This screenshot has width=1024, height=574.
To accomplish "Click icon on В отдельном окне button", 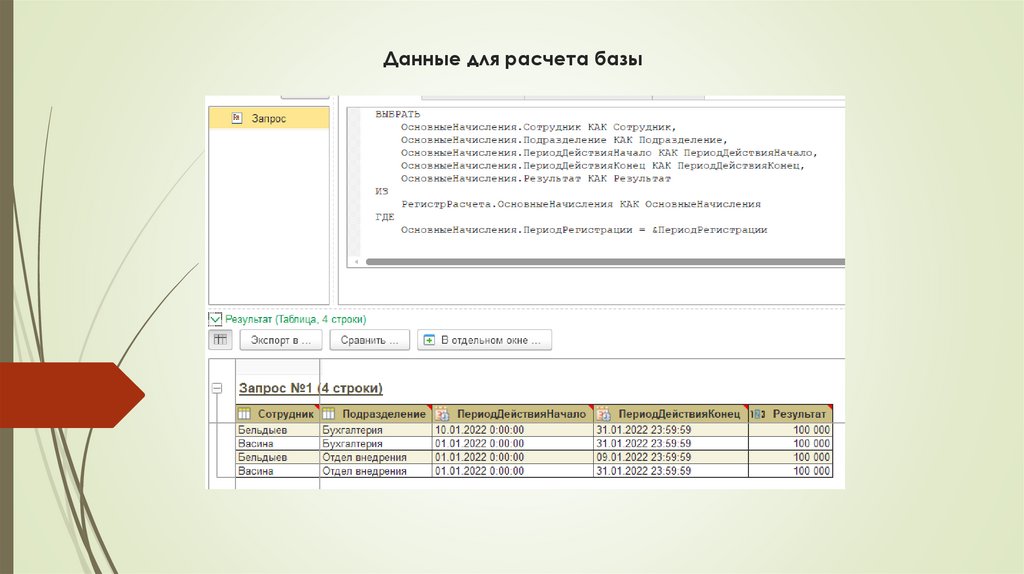I will [429, 340].
